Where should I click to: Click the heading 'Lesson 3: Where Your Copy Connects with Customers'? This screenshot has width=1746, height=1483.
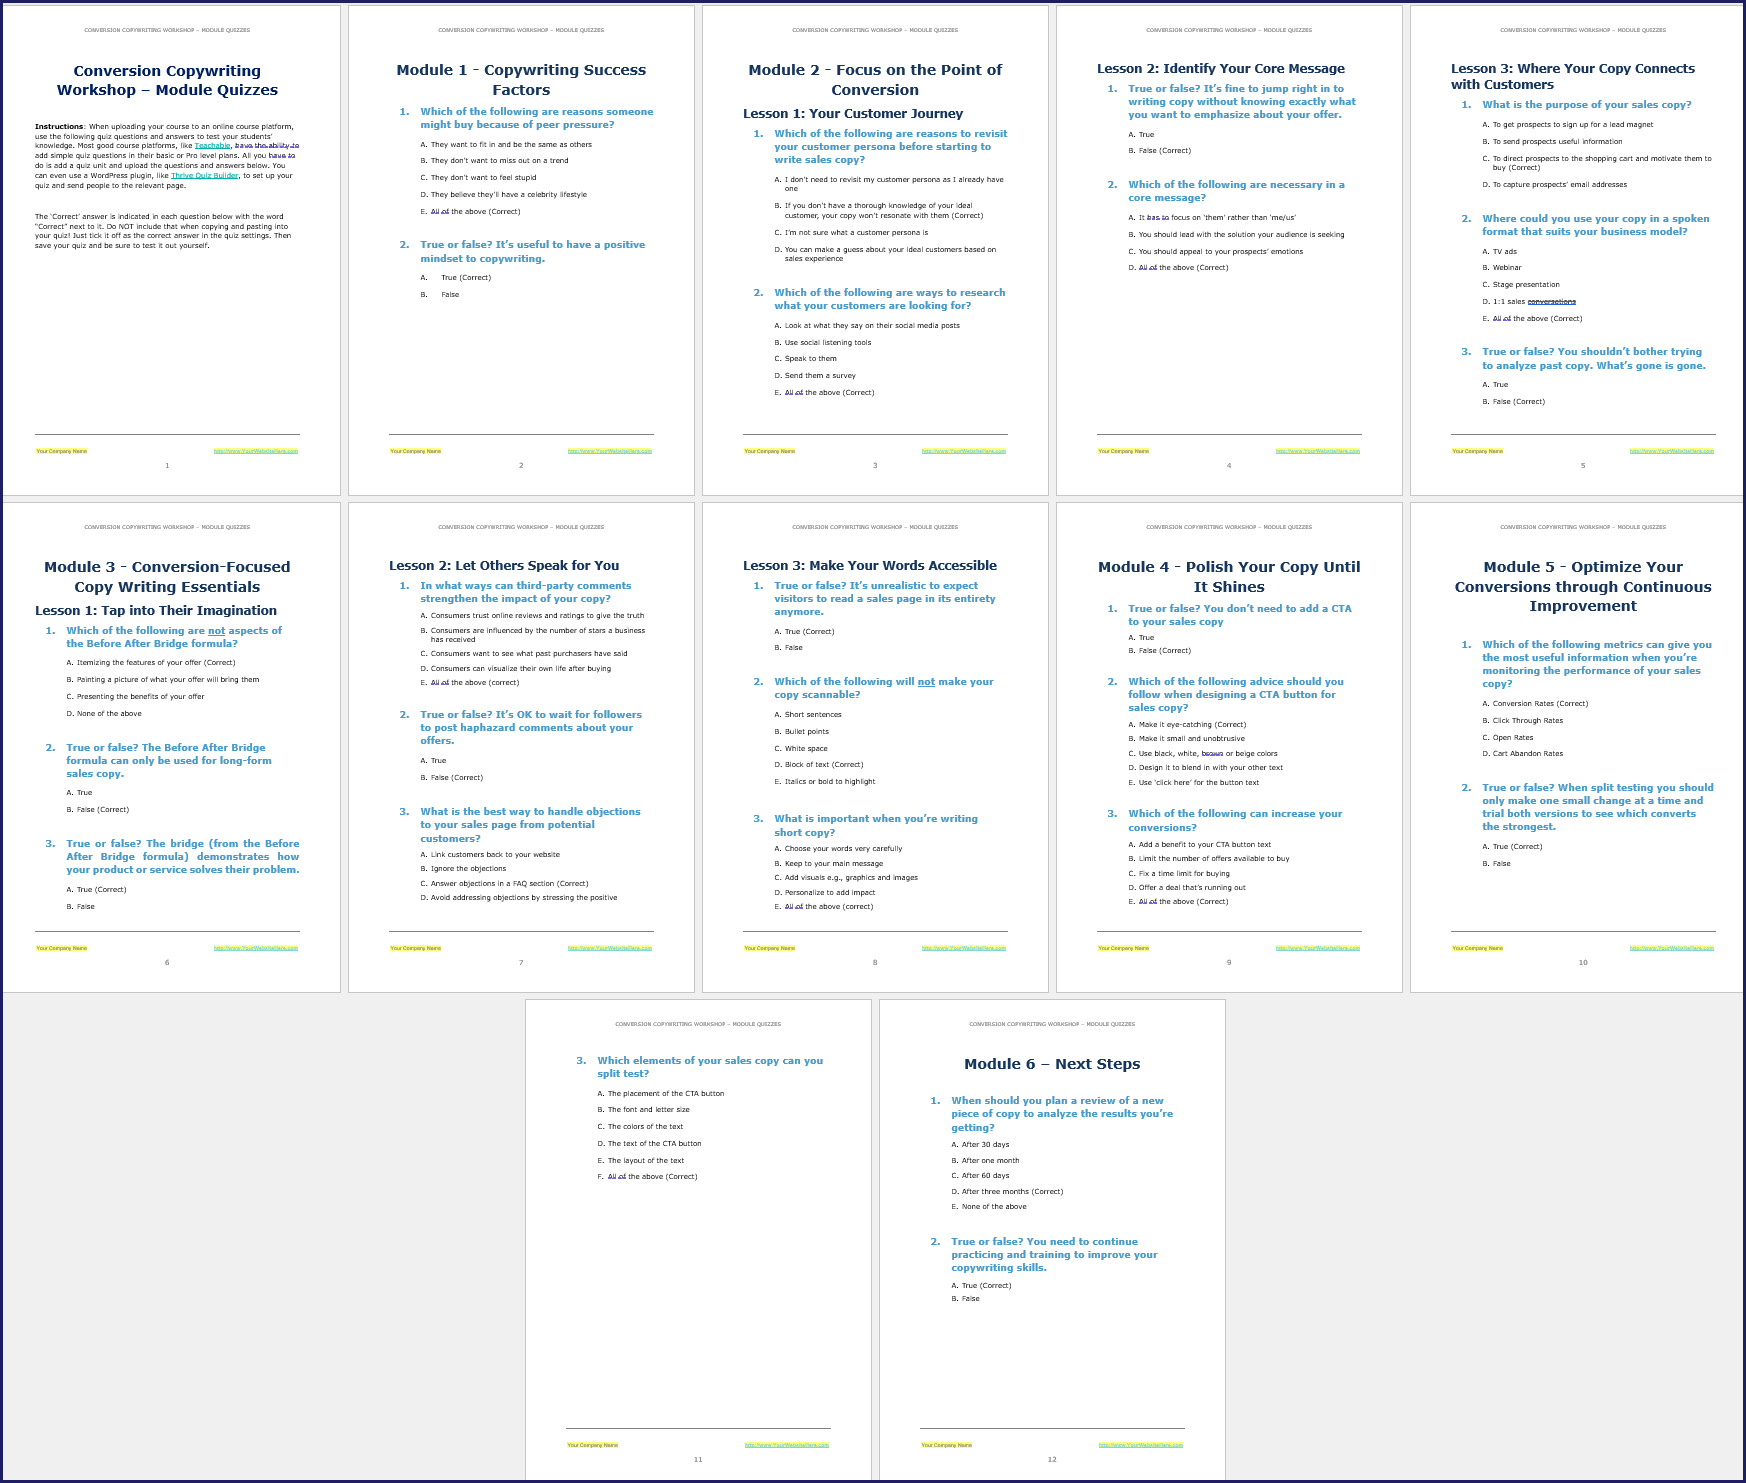point(1573,77)
